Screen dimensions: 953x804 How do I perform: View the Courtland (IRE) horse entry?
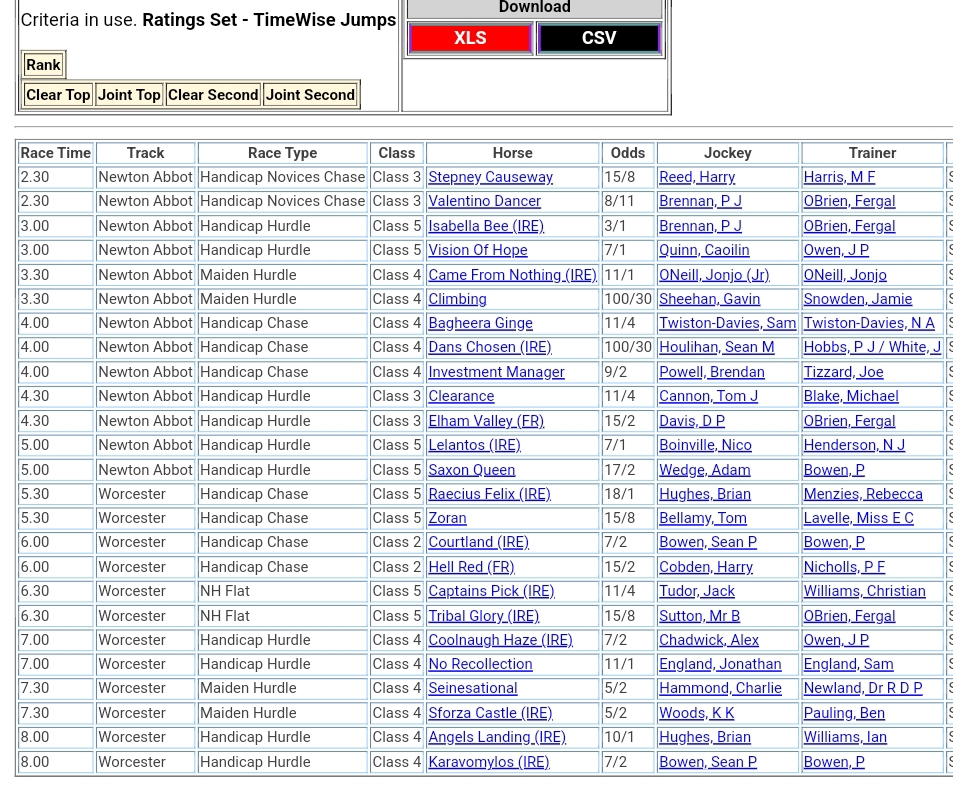(x=478, y=542)
